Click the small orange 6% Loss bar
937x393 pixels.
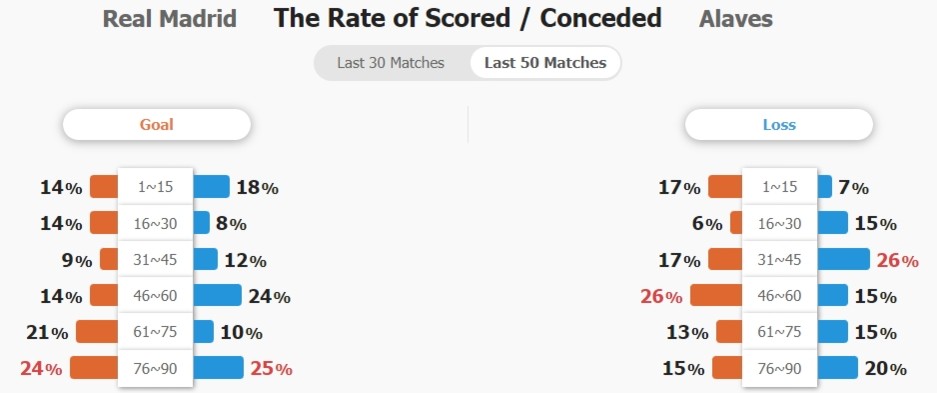click(x=736, y=223)
